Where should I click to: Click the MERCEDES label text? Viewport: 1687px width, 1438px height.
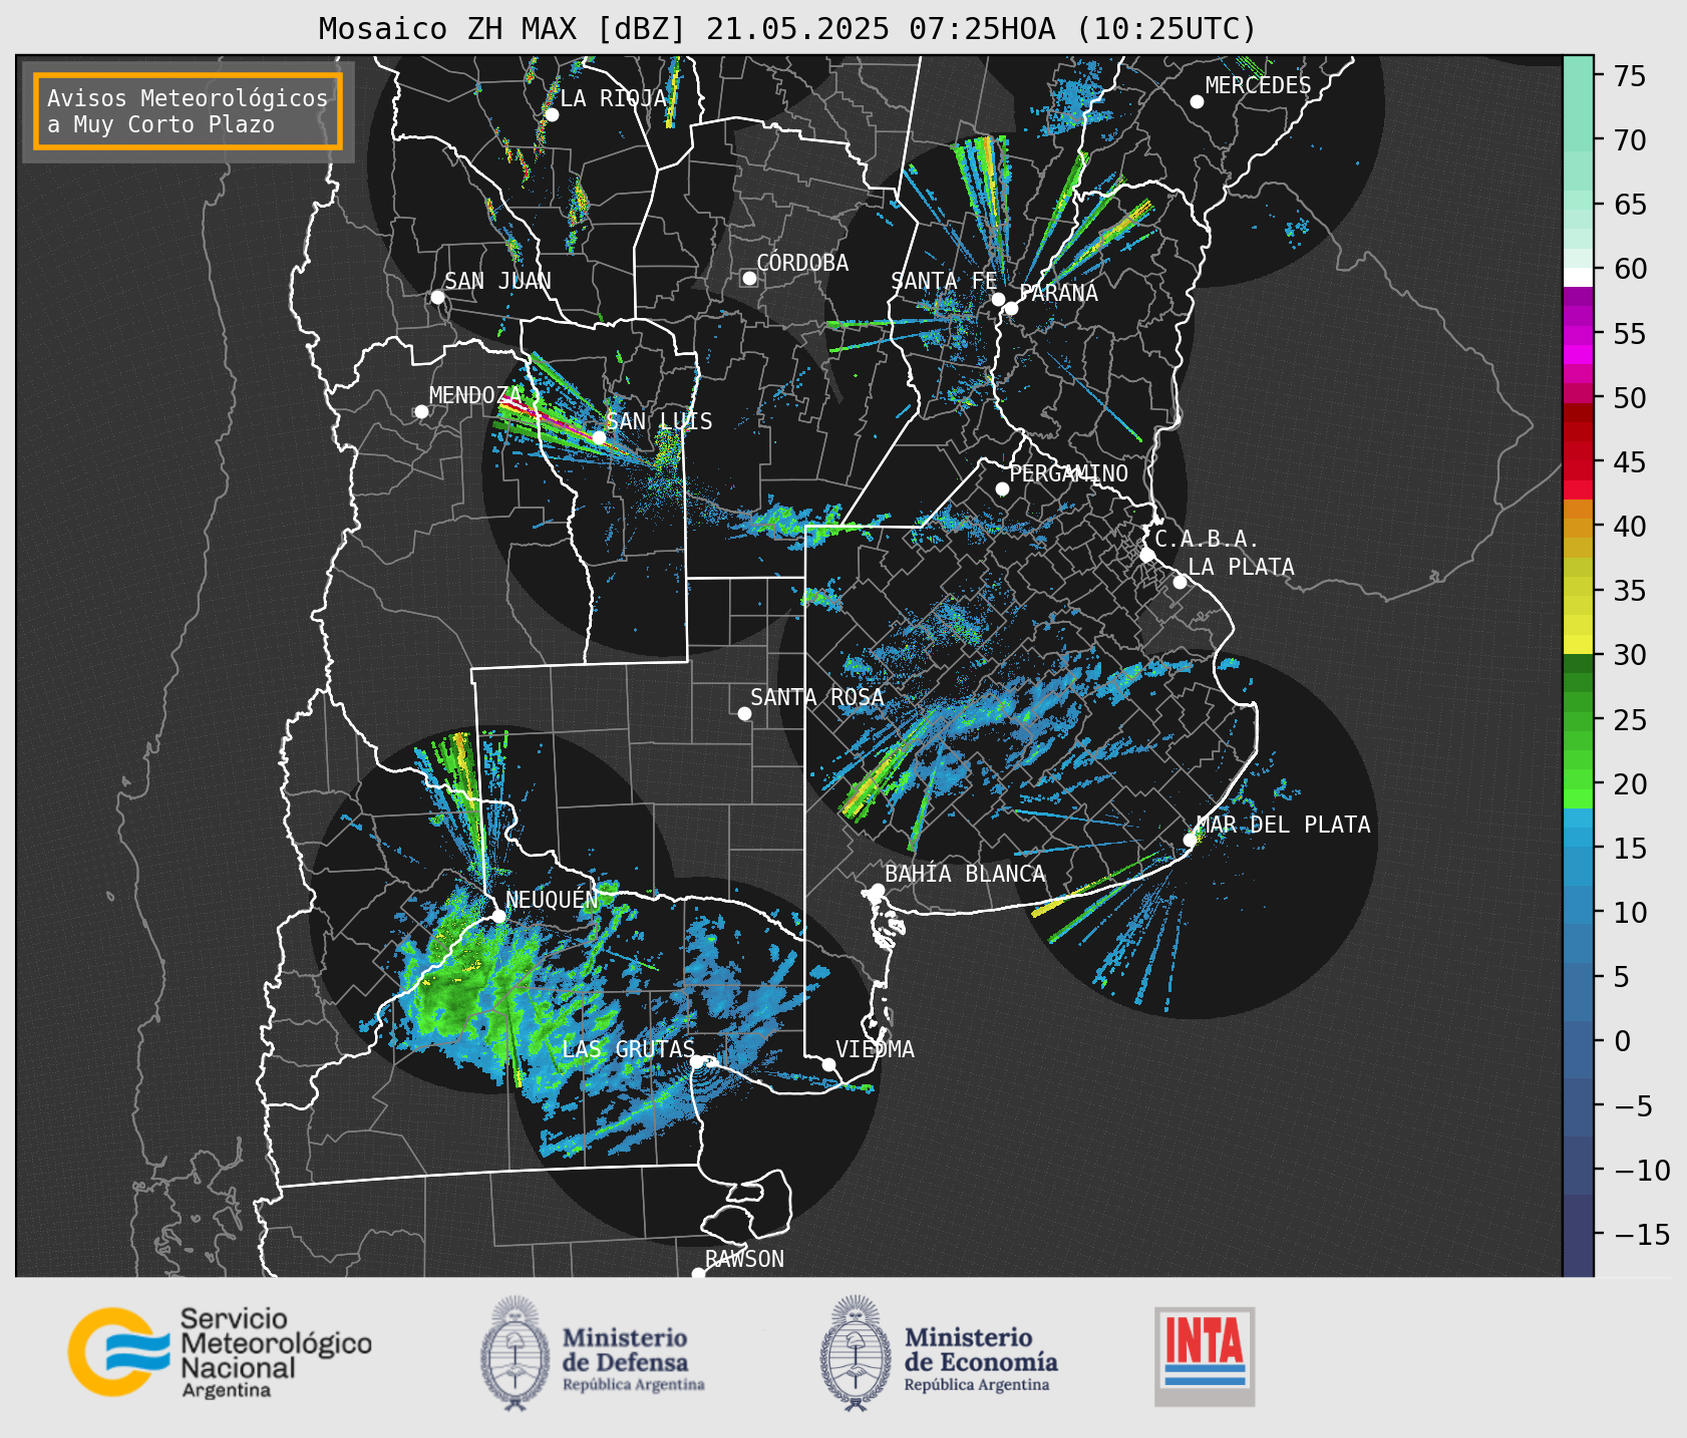pos(1258,85)
